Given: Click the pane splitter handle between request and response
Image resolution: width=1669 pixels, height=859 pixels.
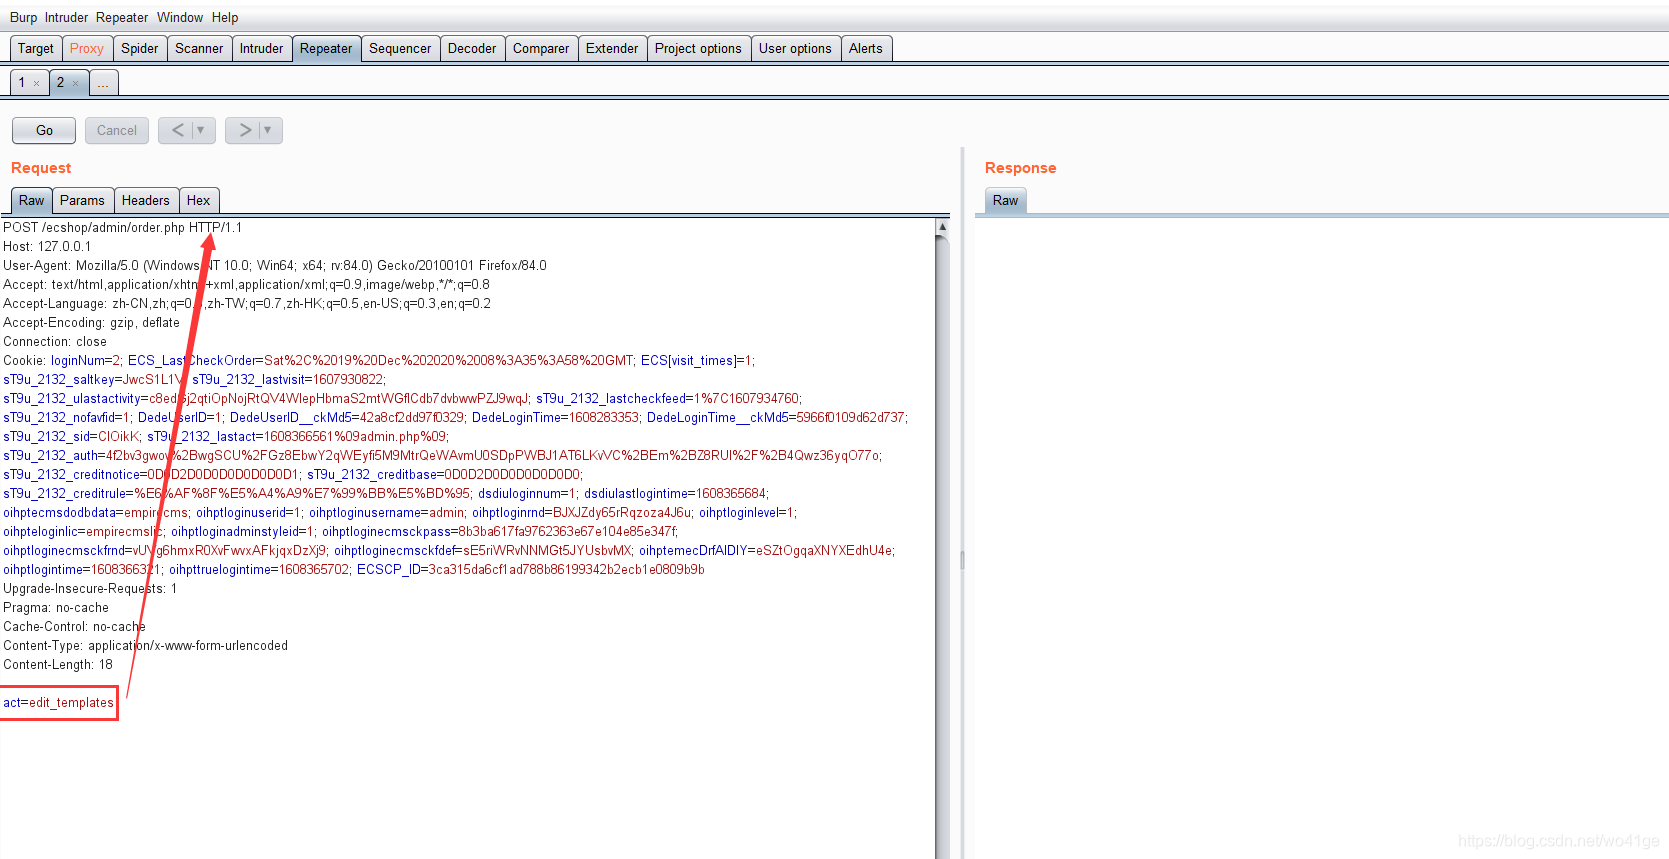Looking at the screenshot, I should coord(962,560).
